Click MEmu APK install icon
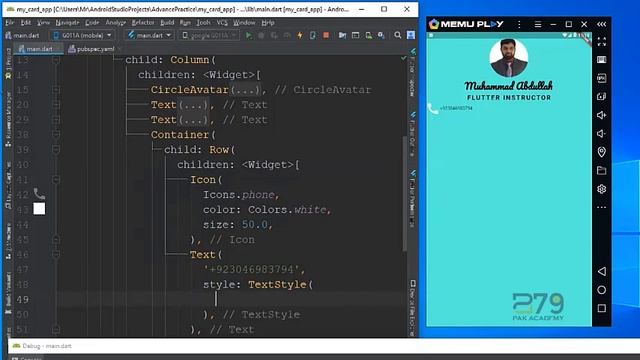Screen dimensions: 640x360 point(602,78)
